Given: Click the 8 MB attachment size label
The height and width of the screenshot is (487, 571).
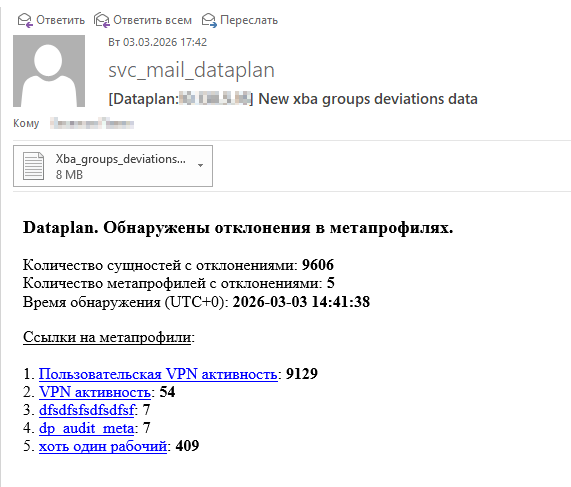Looking at the screenshot, I should [x=69, y=175].
